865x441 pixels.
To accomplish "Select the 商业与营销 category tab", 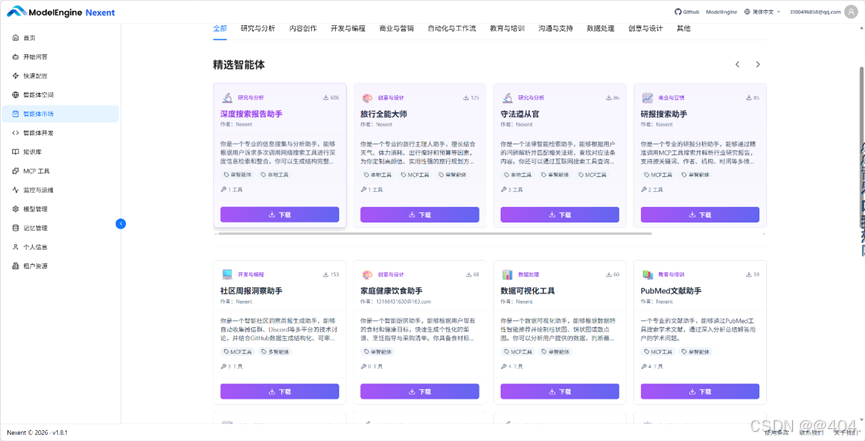I will (397, 28).
